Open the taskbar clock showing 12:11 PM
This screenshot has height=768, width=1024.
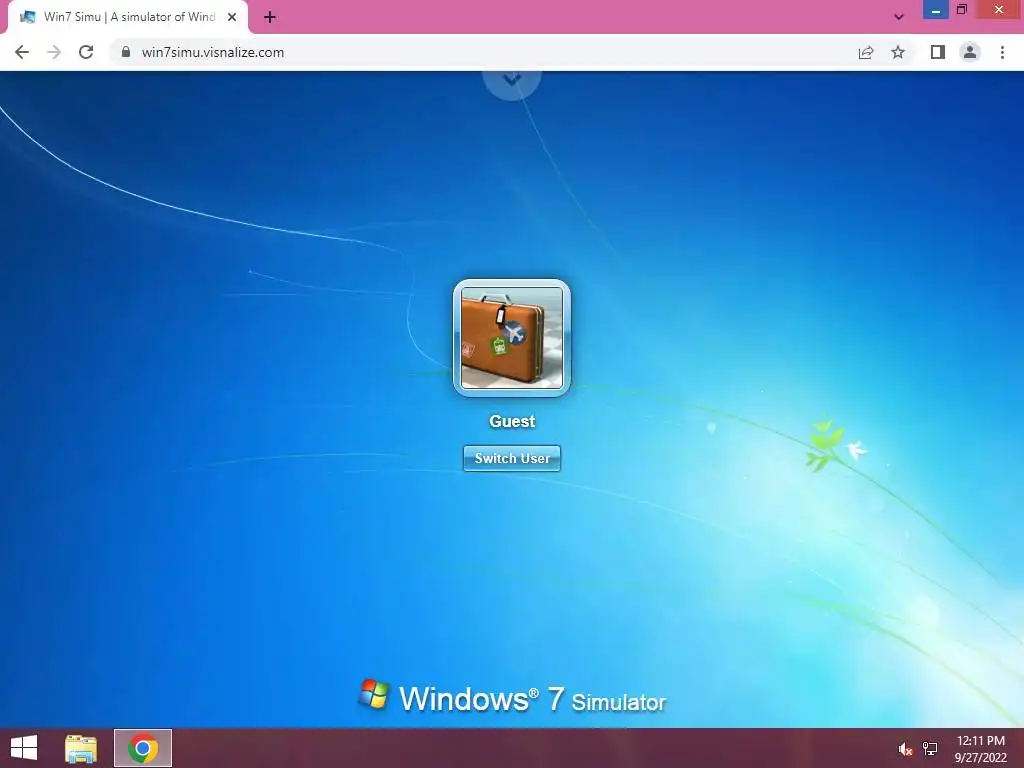click(980, 749)
